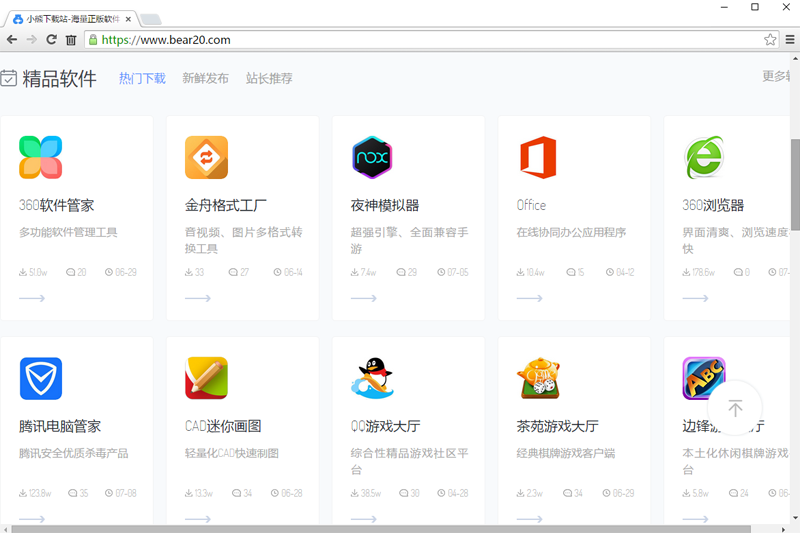Open the 茶苑游戏大厅 title link

coord(557,426)
